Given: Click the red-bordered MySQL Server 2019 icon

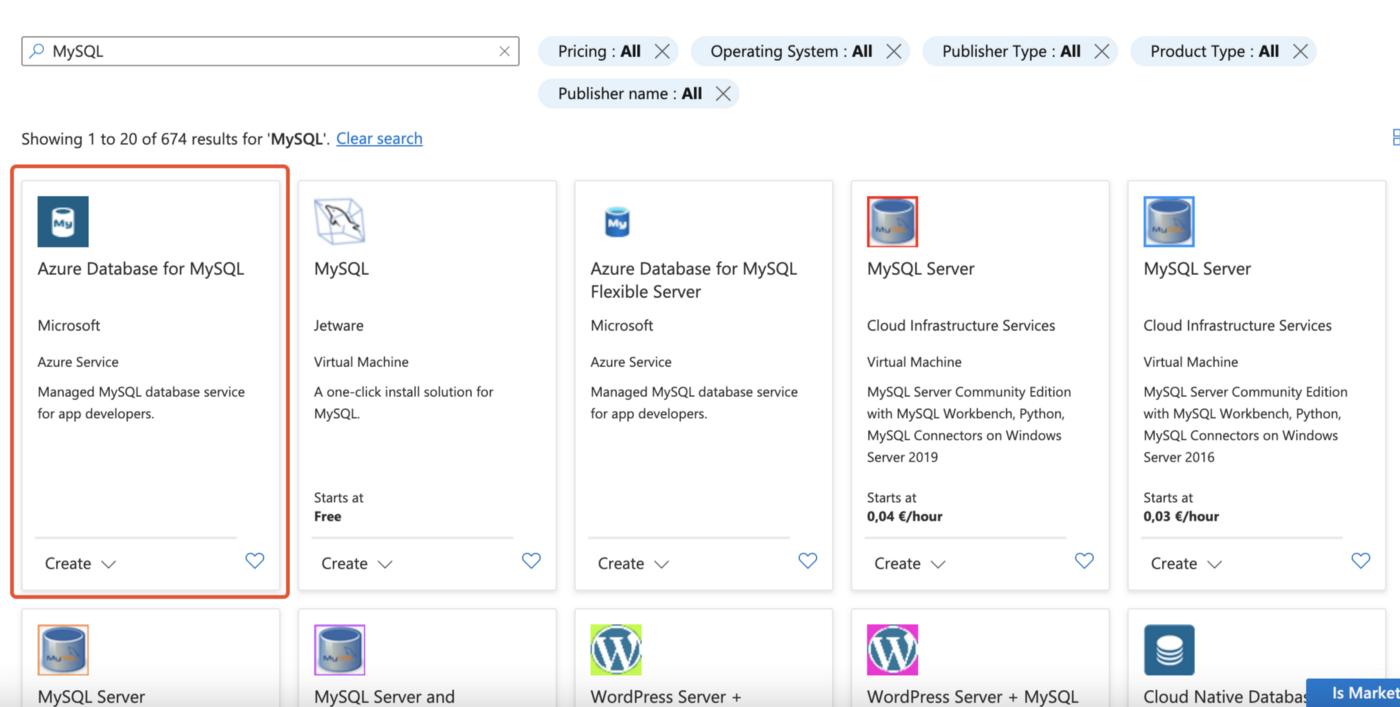Looking at the screenshot, I should tap(892, 222).
